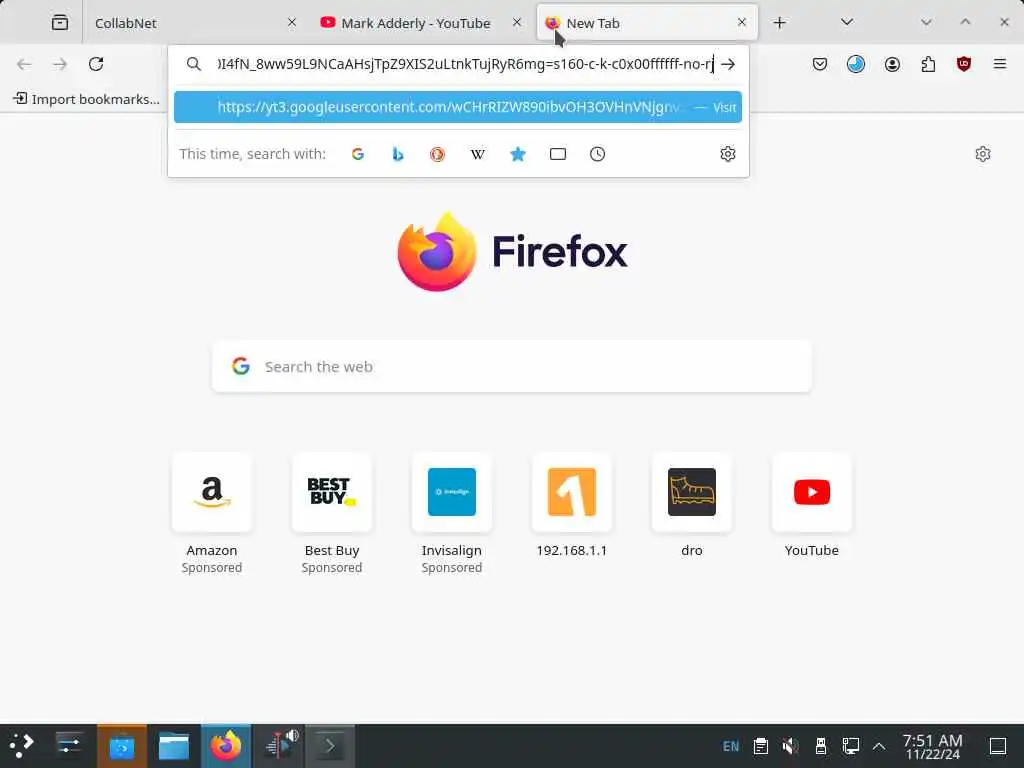Search this time in open tabs
Screen dimensions: 1024x768
click(x=558, y=154)
